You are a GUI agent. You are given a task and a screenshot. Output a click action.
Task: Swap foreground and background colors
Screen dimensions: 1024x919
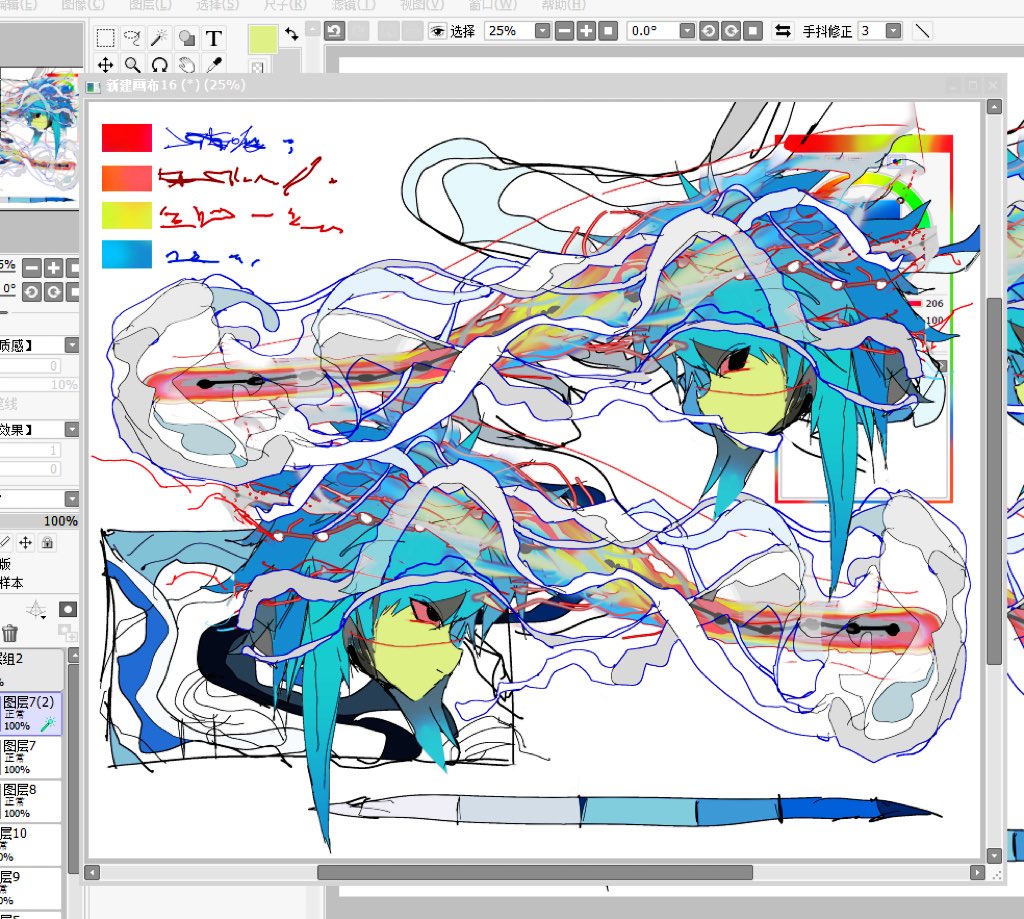292,34
